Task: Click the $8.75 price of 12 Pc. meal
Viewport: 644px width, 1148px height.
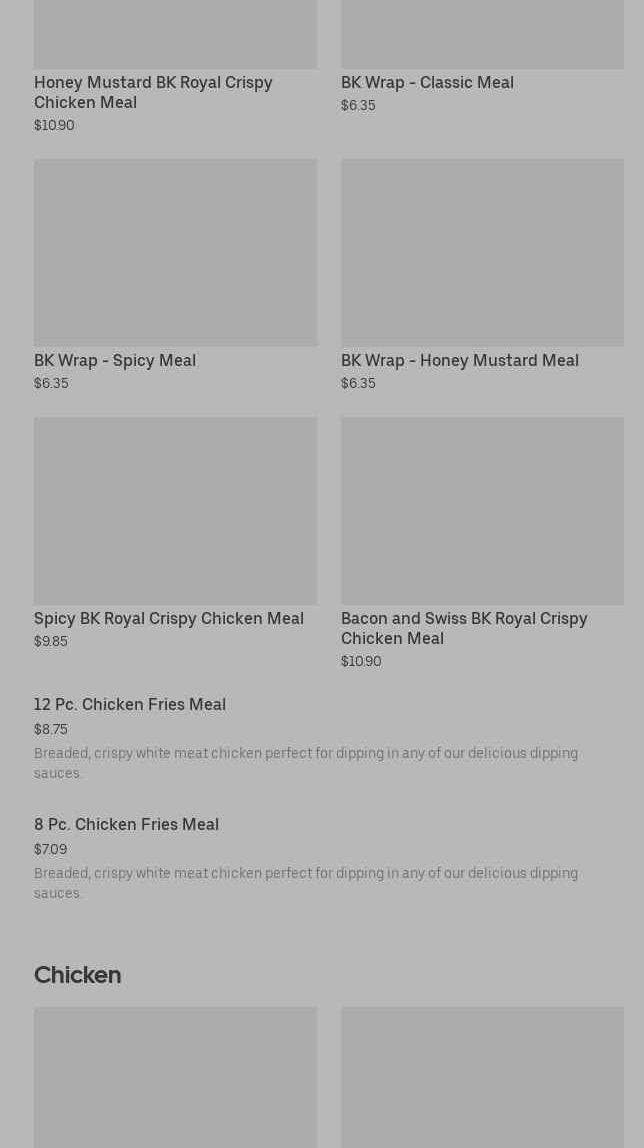Action: tap(50, 729)
